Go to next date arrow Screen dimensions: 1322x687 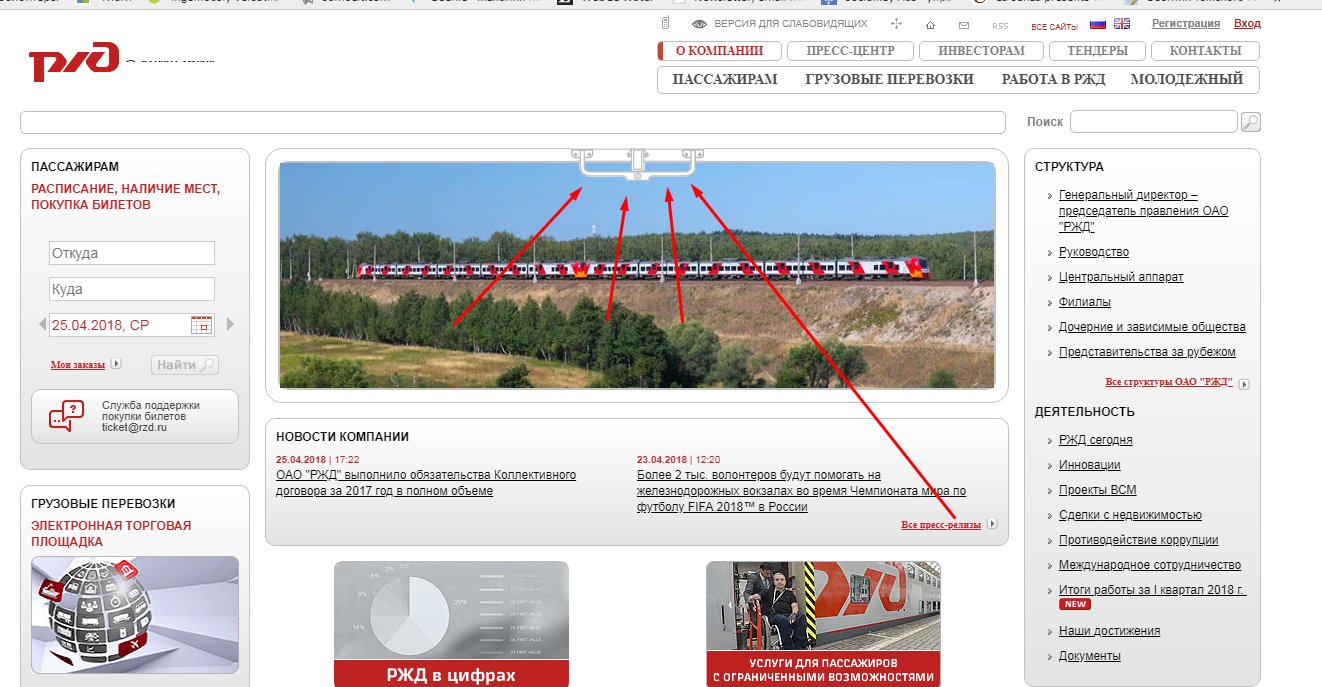click(231, 324)
